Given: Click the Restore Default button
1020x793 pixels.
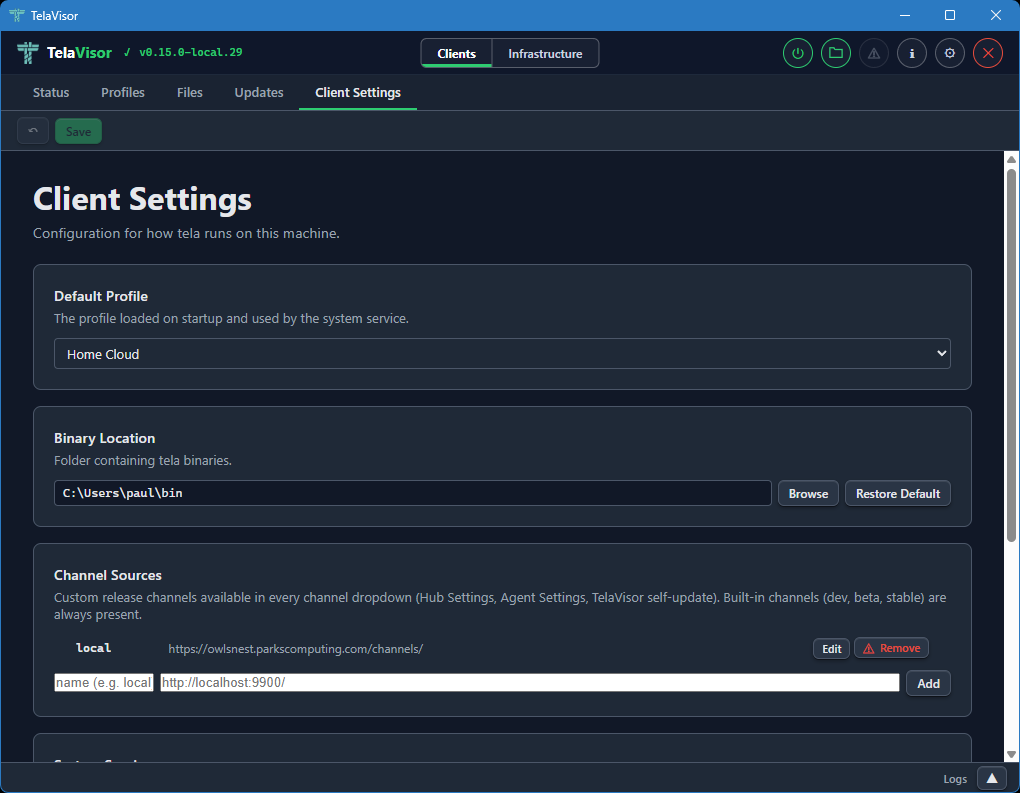Looking at the screenshot, I should pos(898,494).
